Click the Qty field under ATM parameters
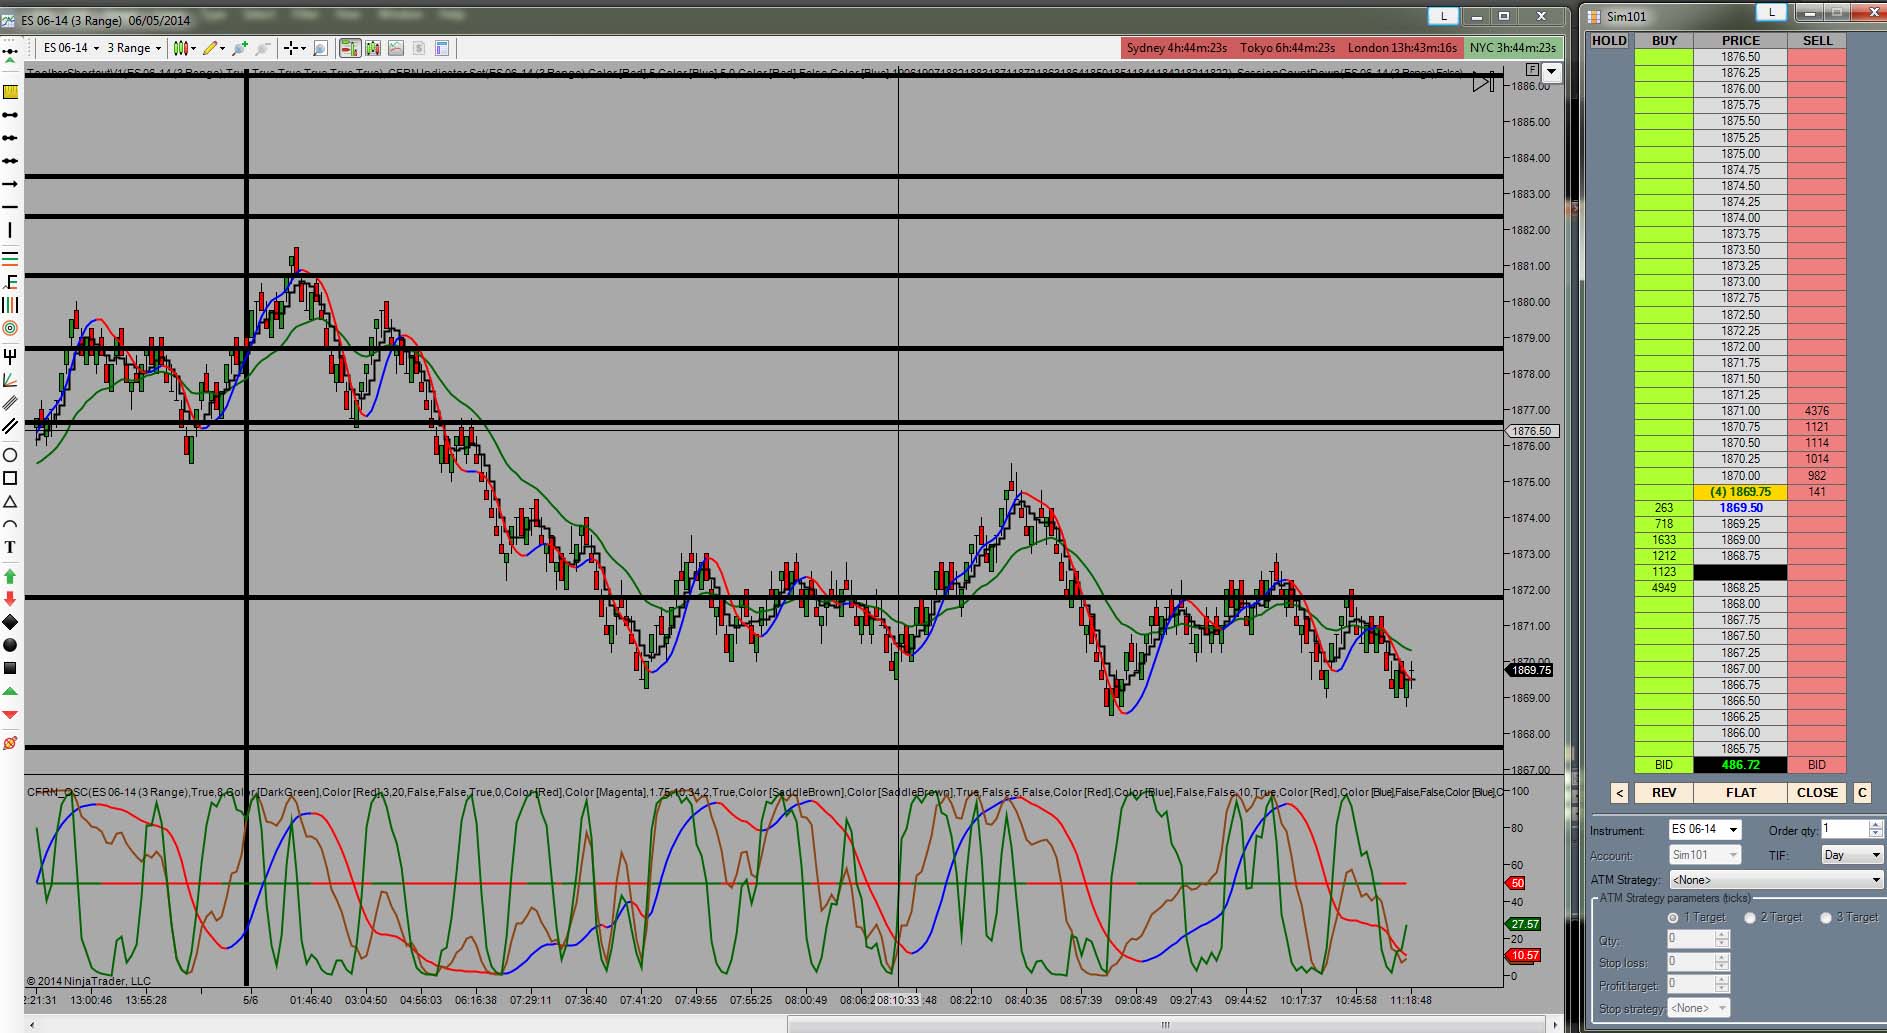This screenshot has height=1033, width=1887. (1690, 939)
